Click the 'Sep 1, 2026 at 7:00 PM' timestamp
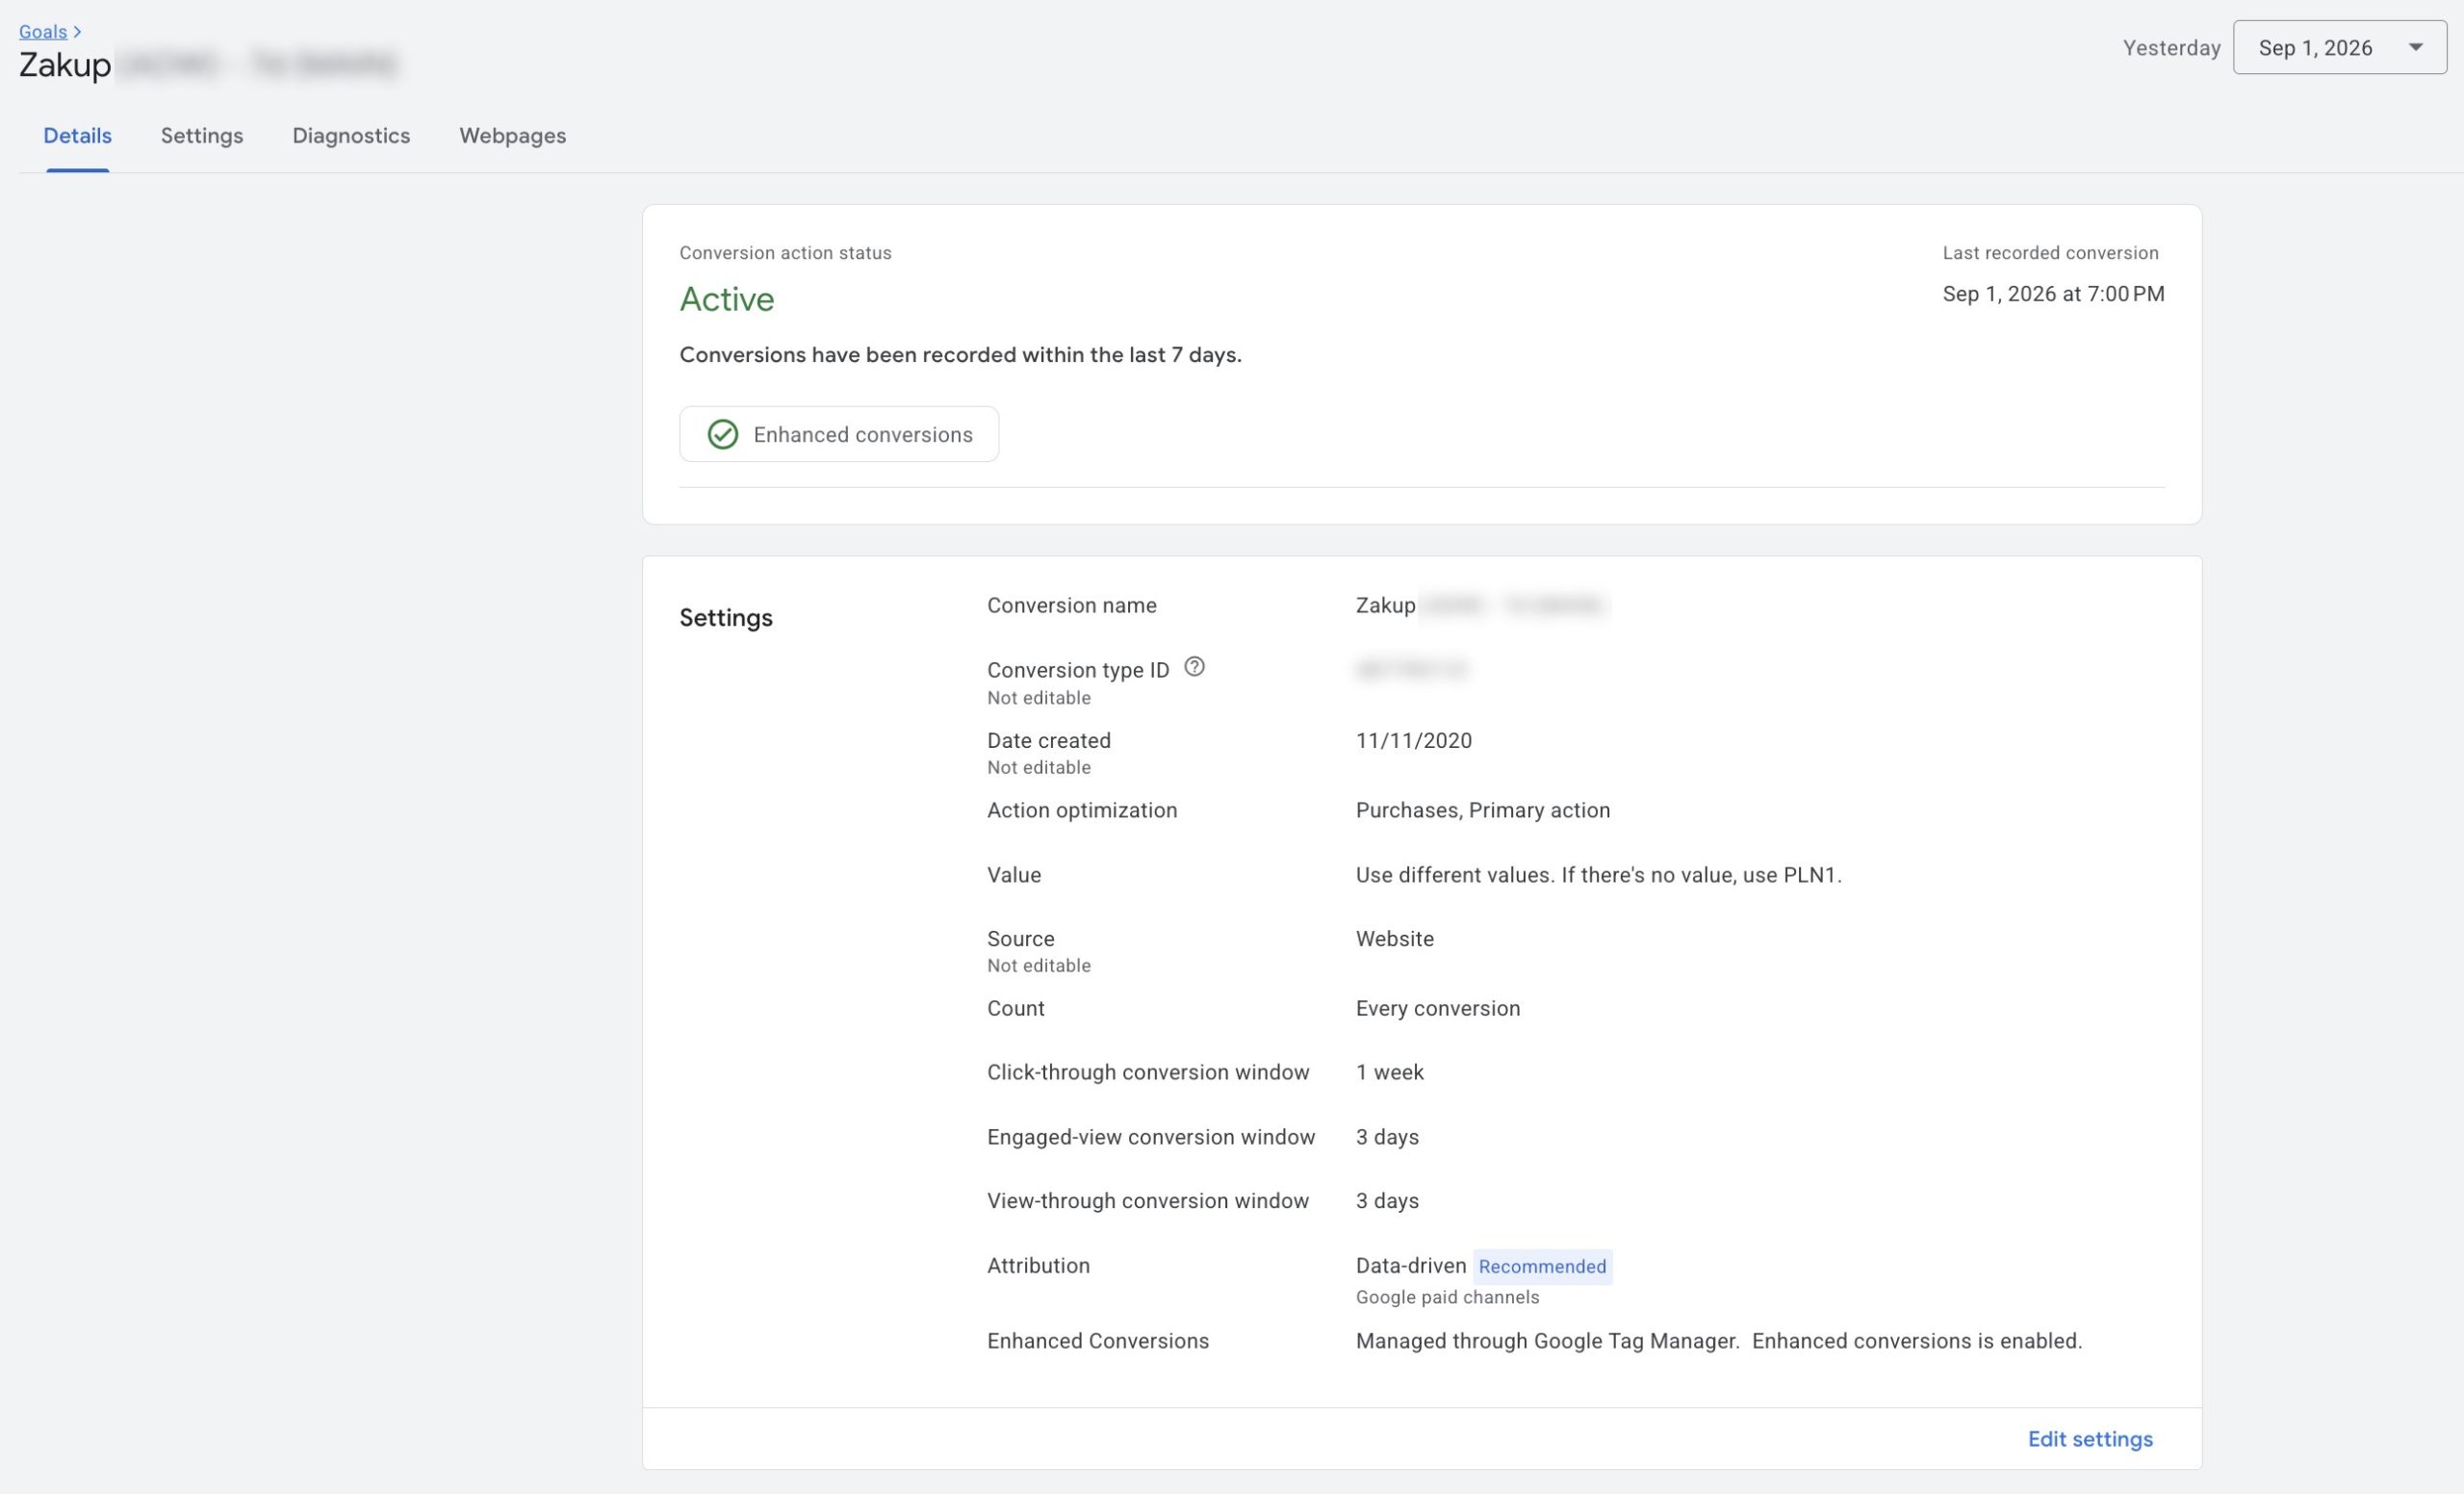This screenshot has height=1494, width=2464. [2054, 294]
